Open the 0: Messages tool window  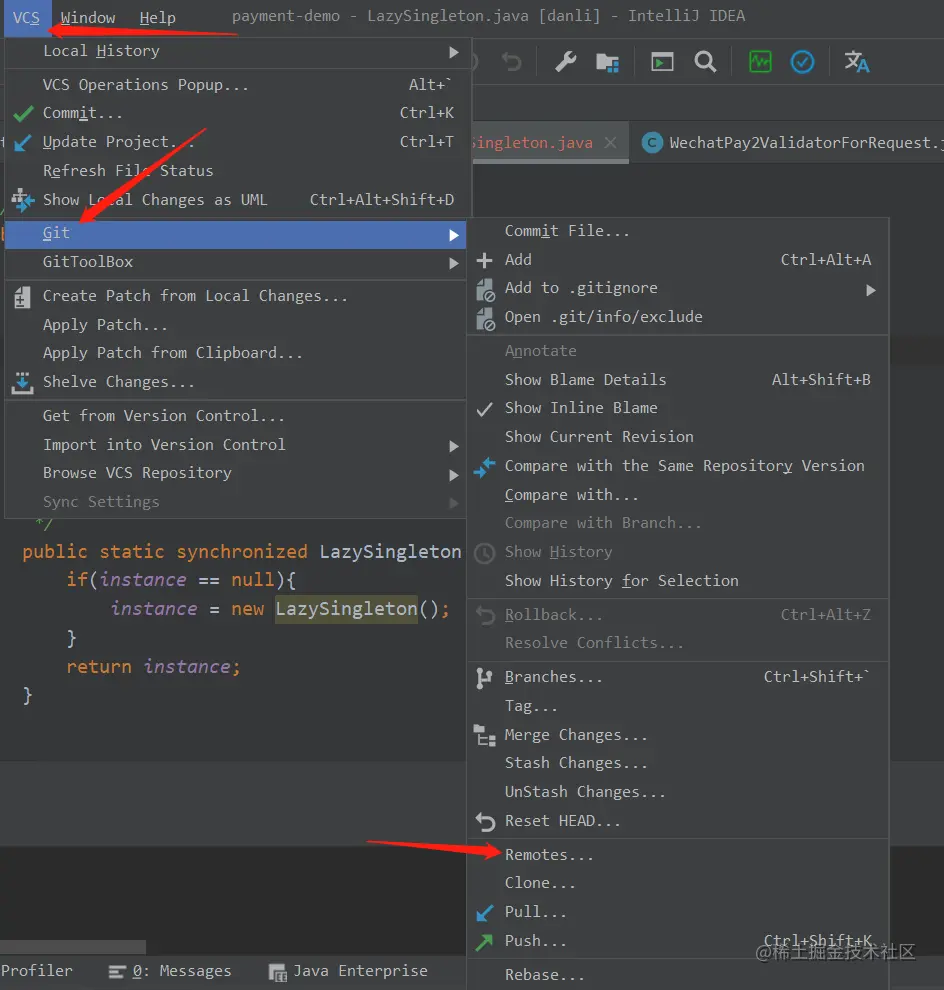click(169, 971)
